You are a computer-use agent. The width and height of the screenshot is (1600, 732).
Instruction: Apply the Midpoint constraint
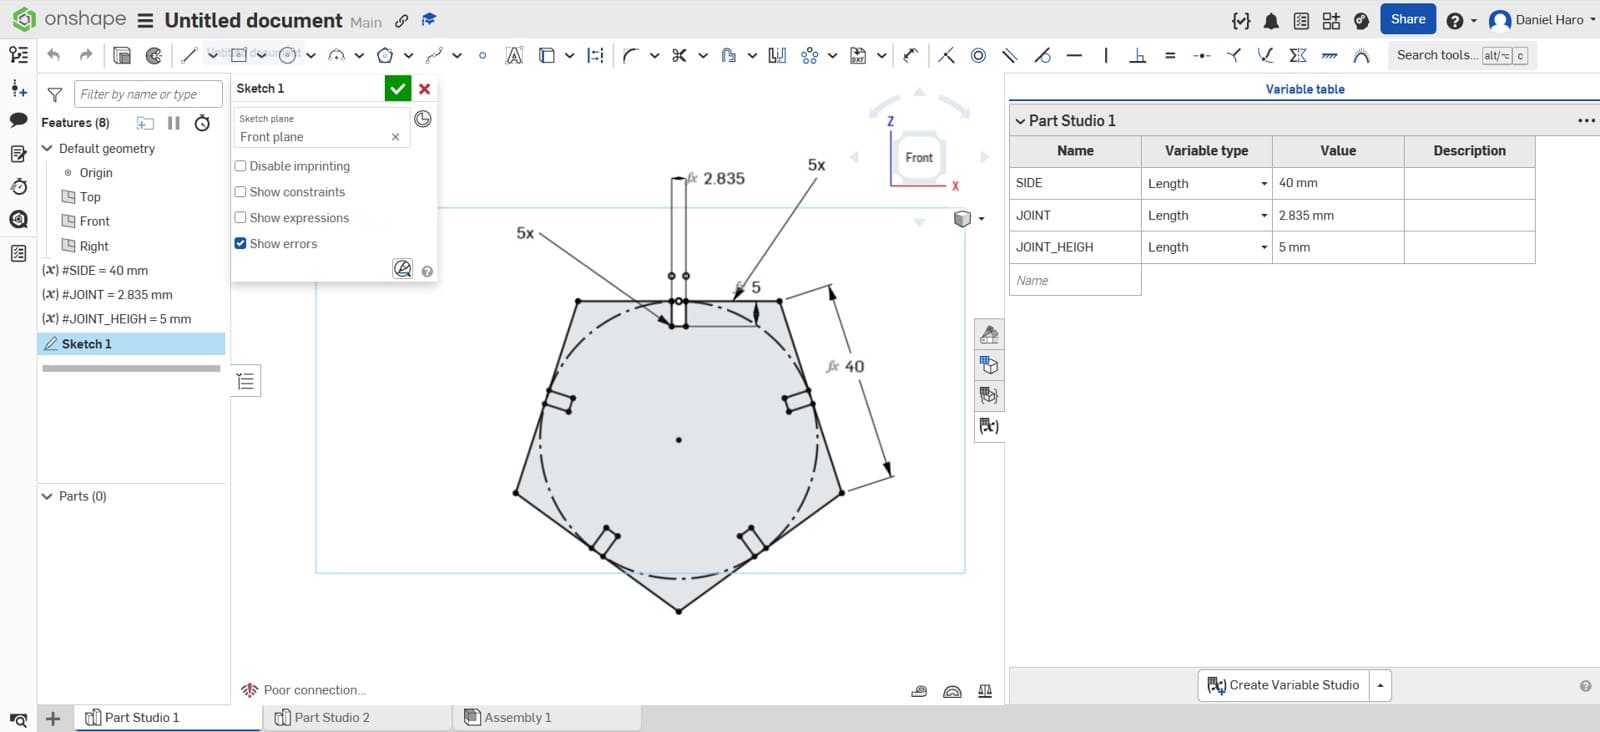tap(1202, 55)
